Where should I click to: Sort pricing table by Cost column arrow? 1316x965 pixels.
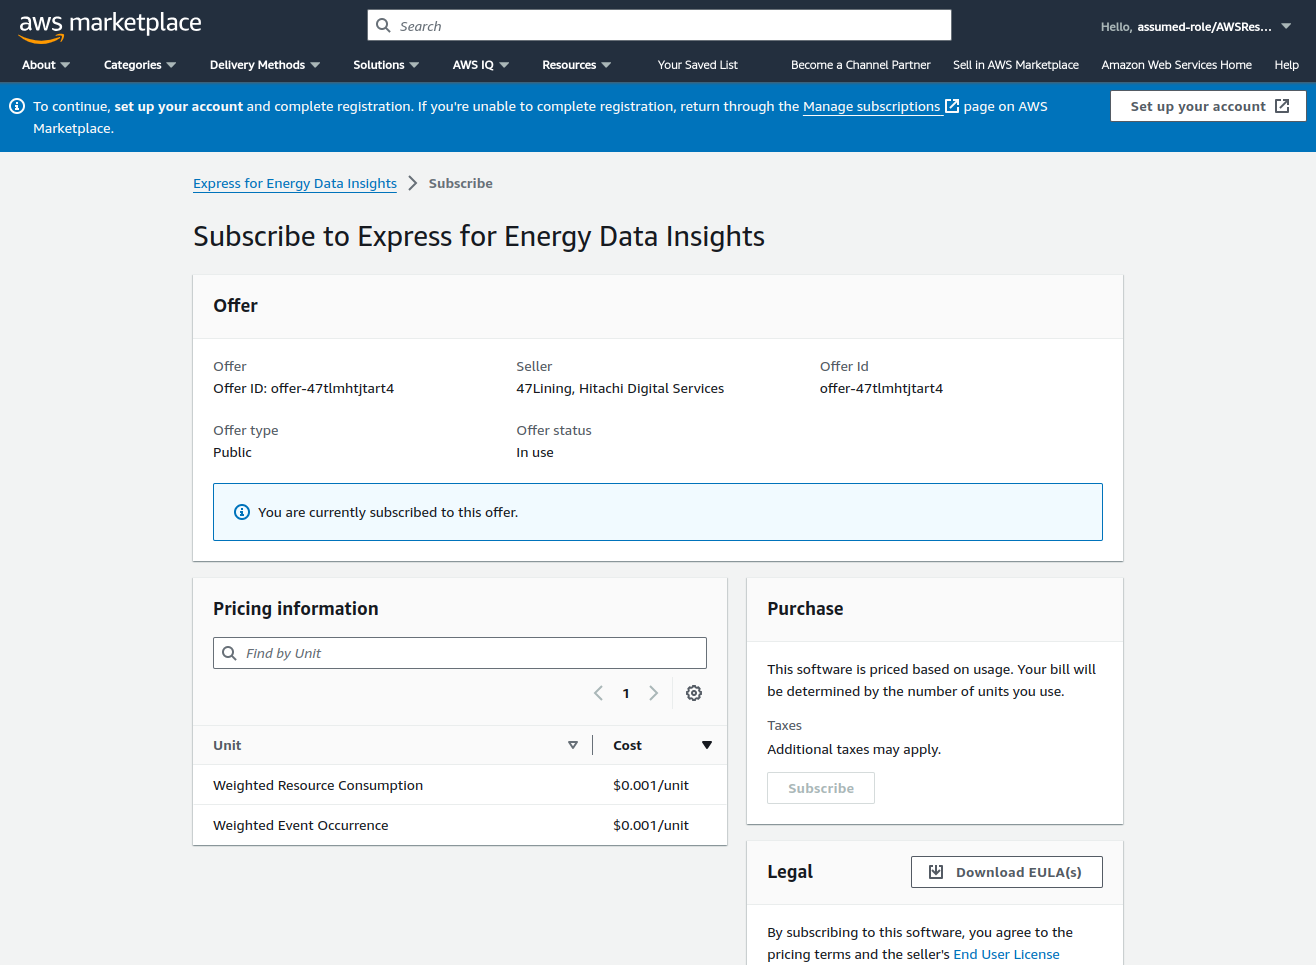707,745
